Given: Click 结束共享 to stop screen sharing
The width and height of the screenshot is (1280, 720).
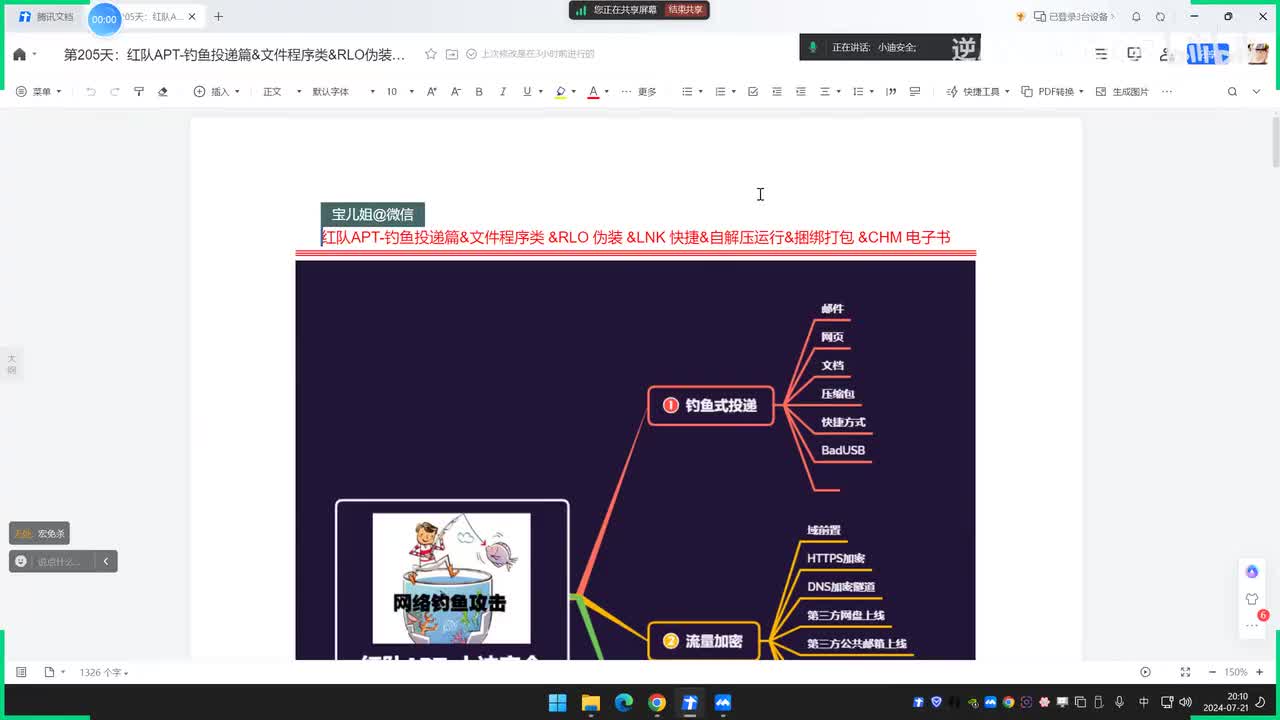Looking at the screenshot, I should coord(686,10).
